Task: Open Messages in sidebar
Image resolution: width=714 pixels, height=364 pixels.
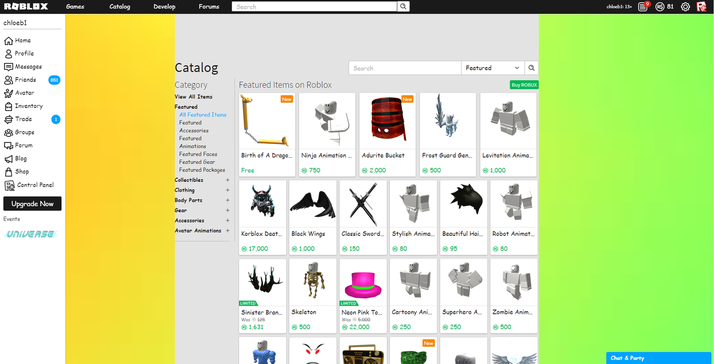Action: coord(23,67)
